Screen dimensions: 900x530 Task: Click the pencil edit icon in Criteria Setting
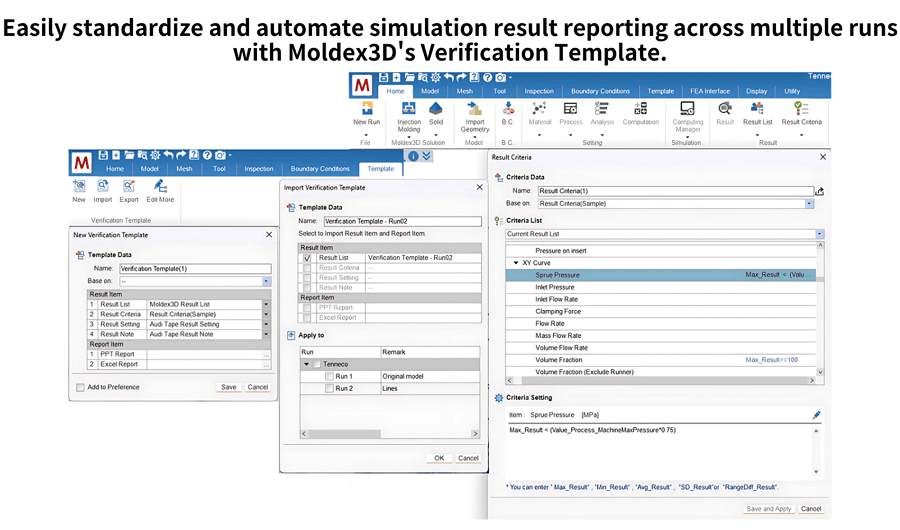[816, 414]
